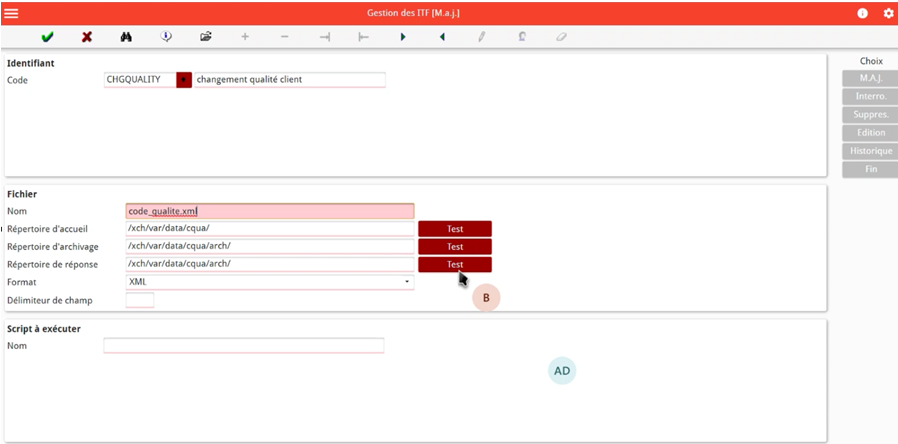
Task: Click the green checkmark validate icon
Action: 47,37
